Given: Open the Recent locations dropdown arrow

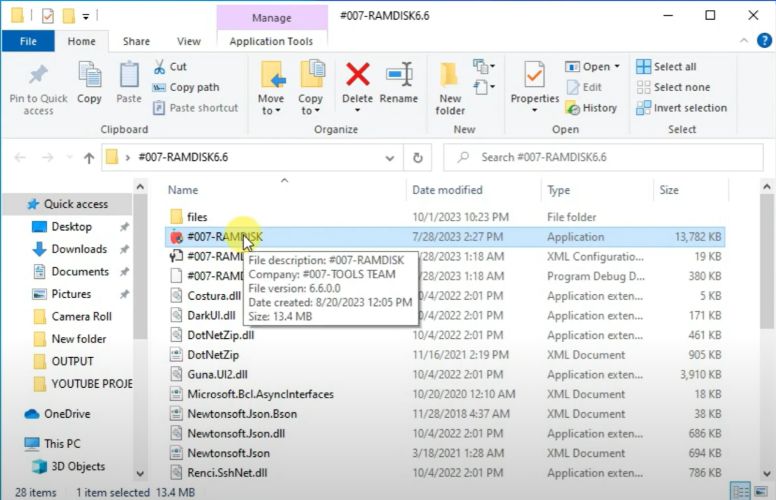Looking at the screenshot, I should 70,158.
